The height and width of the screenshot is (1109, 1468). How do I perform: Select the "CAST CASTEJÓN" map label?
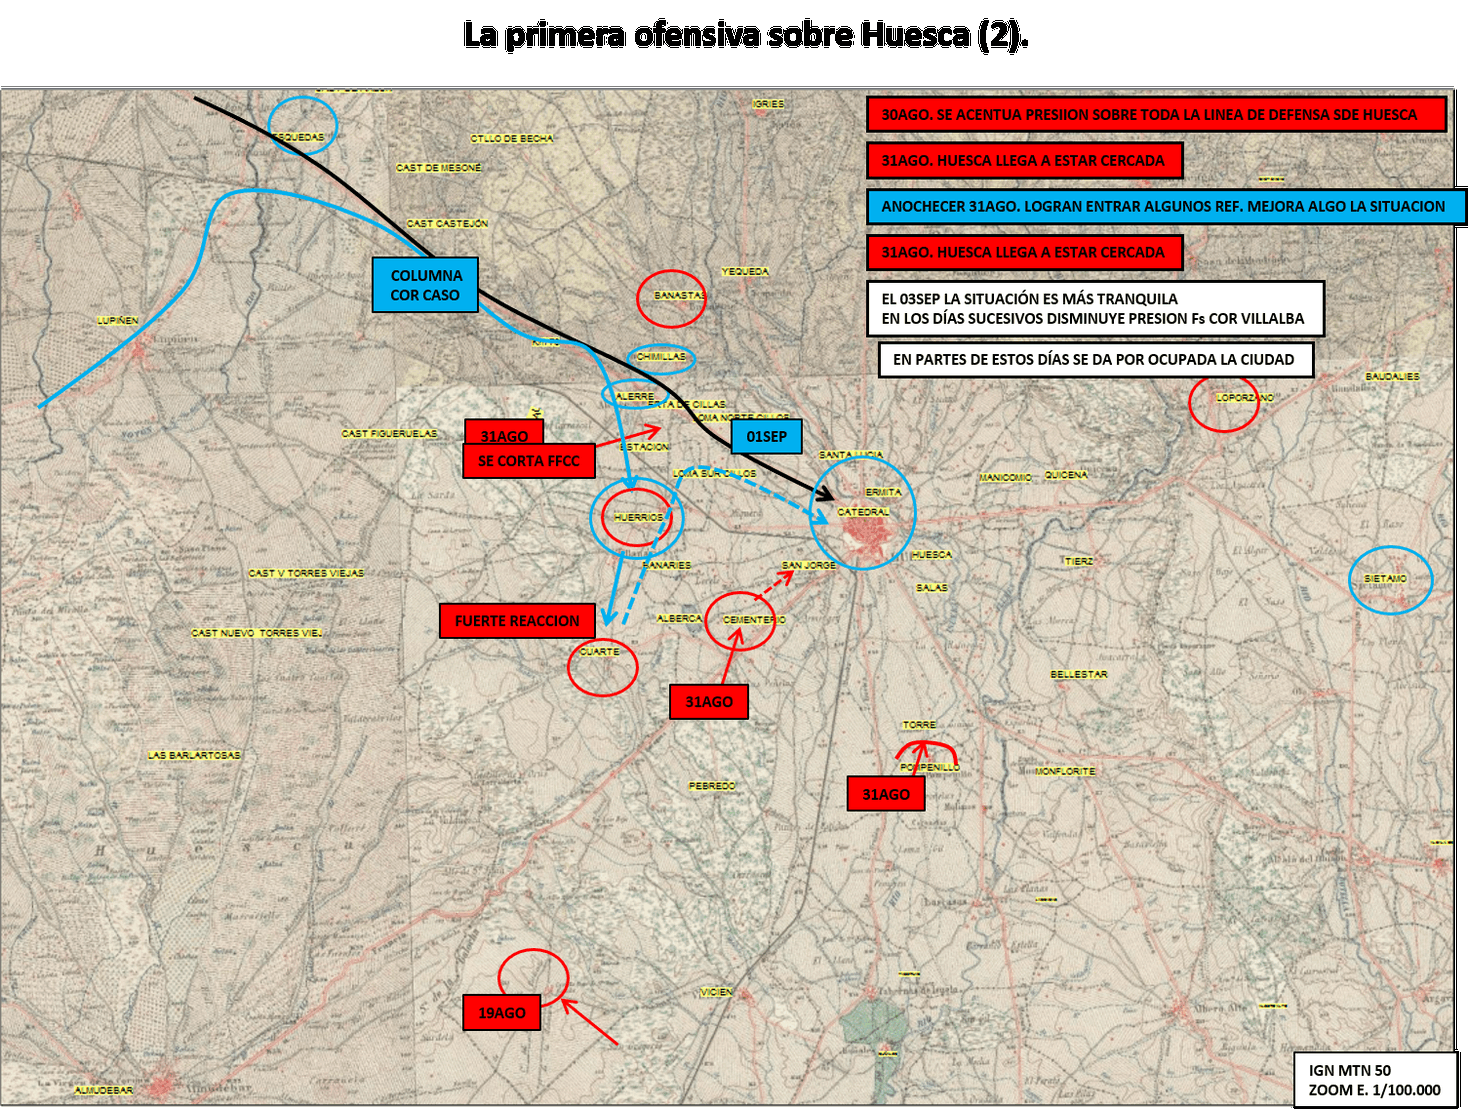pyautogui.click(x=447, y=224)
